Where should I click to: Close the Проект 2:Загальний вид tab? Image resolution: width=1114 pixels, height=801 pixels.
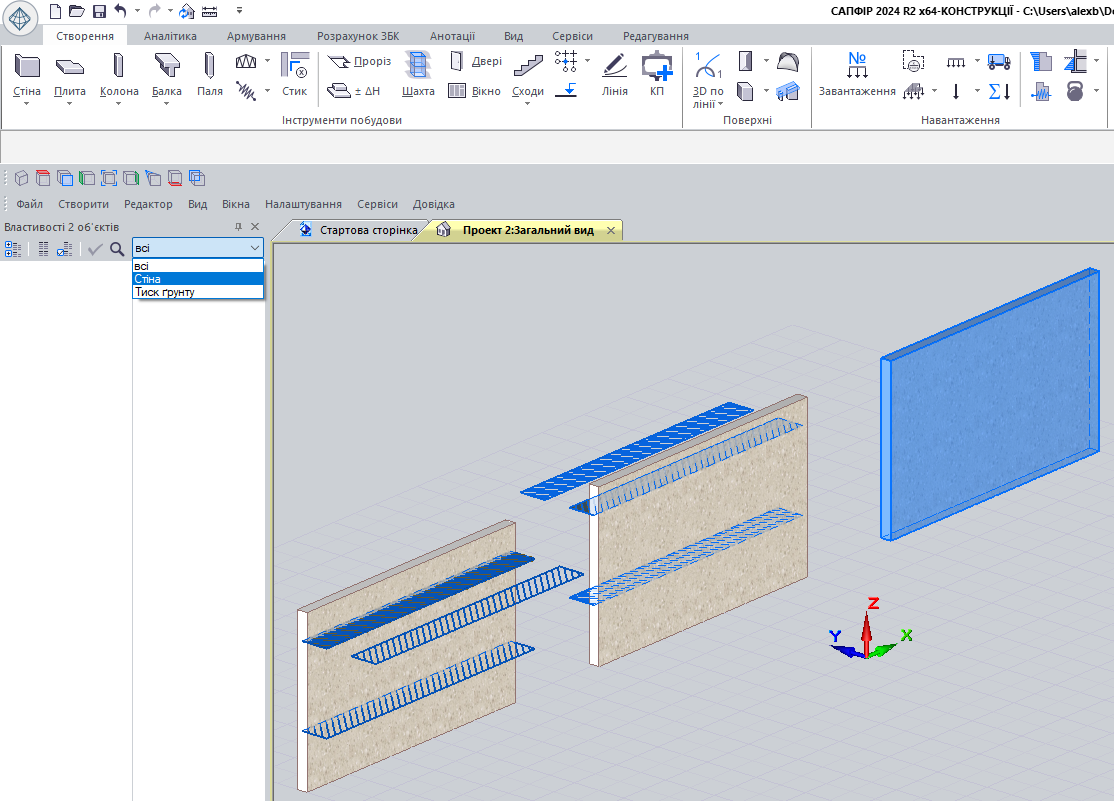(610, 230)
